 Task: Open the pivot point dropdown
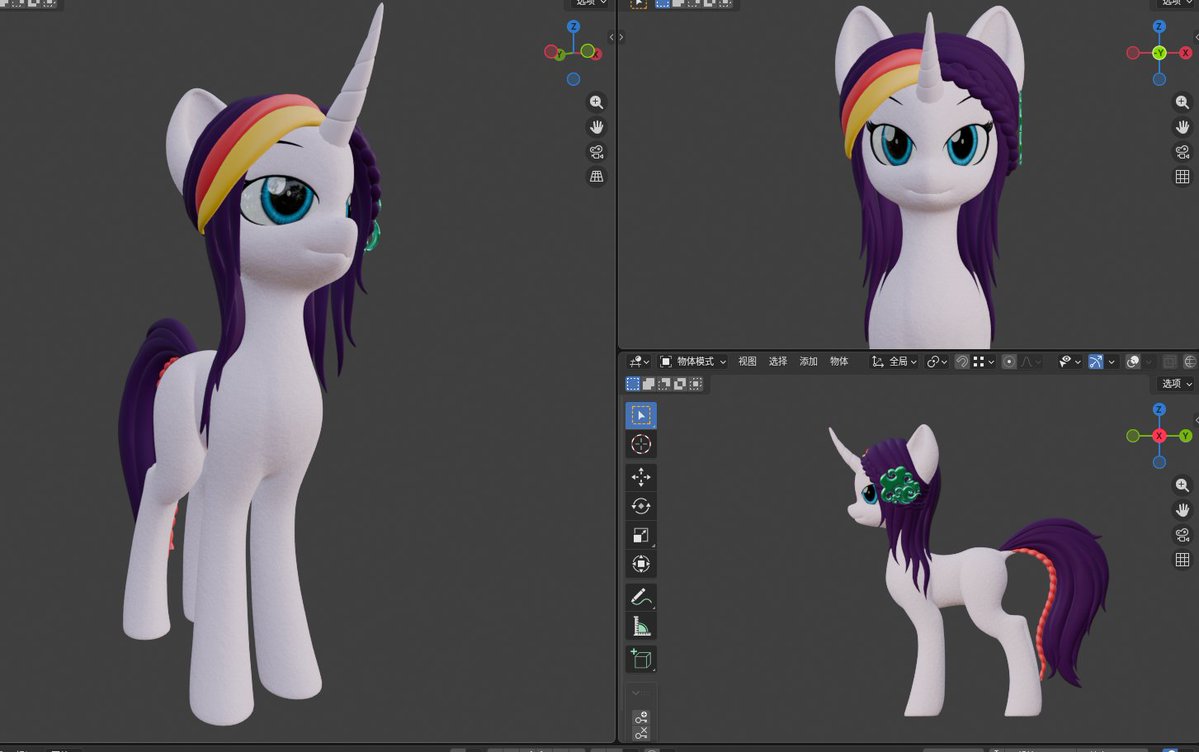coord(937,362)
